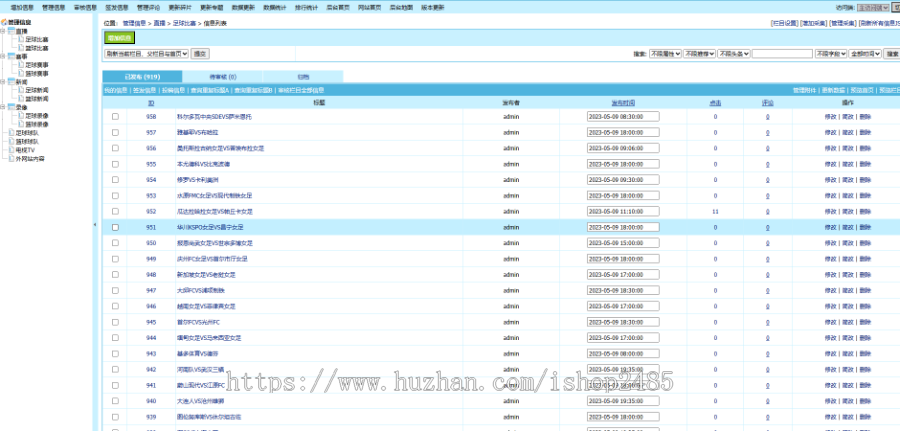Tick the checkbox for row ID 945

click(x=115, y=322)
